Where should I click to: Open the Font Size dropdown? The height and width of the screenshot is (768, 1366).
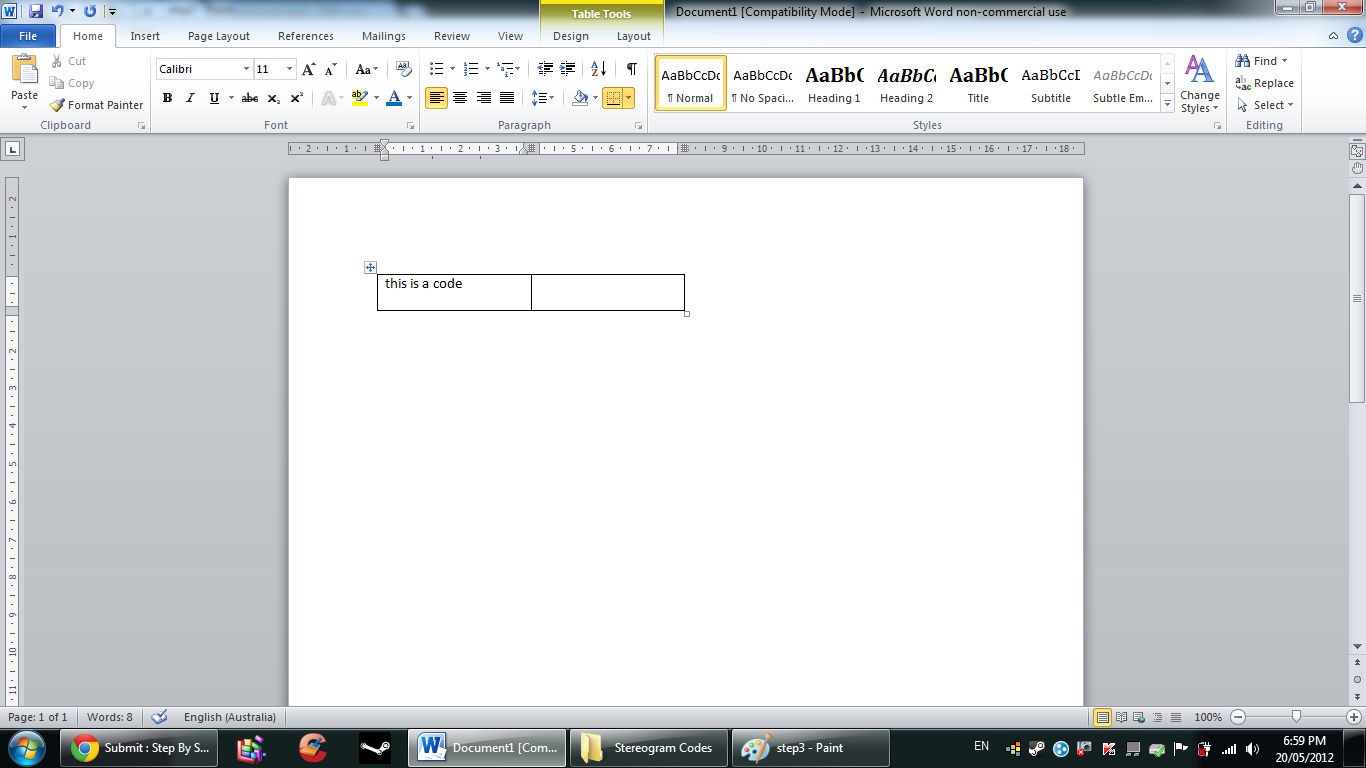click(x=288, y=68)
